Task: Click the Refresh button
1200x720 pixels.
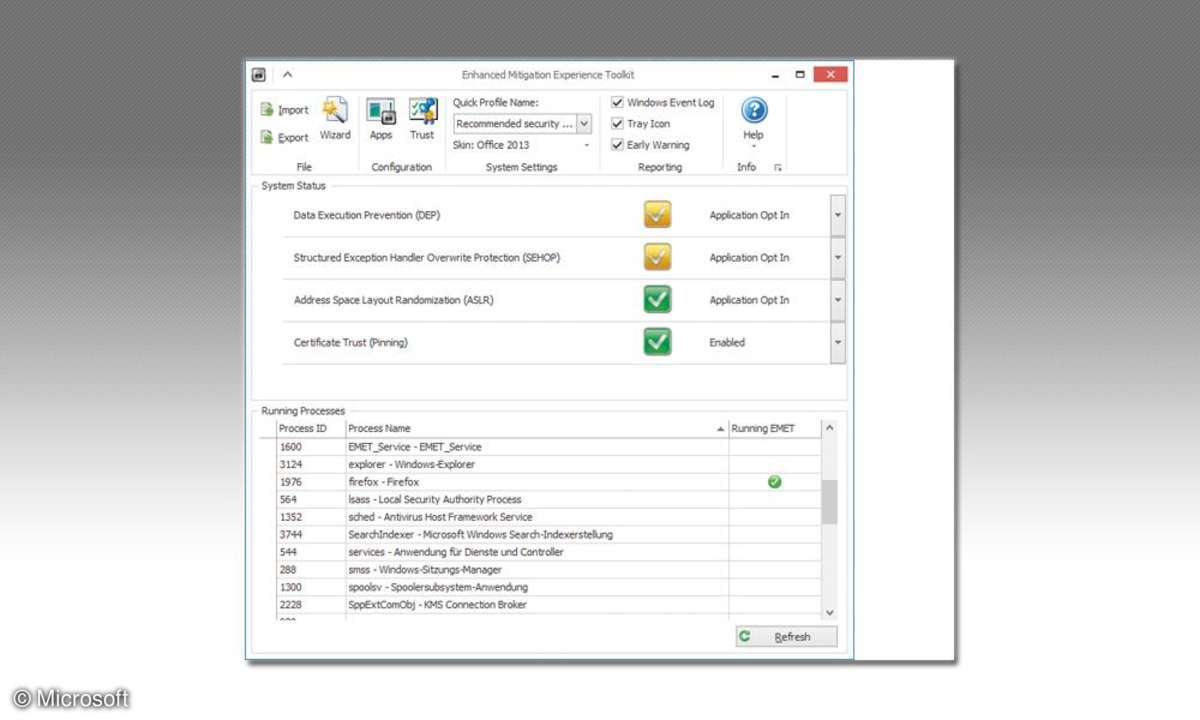Action: click(787, 637)
